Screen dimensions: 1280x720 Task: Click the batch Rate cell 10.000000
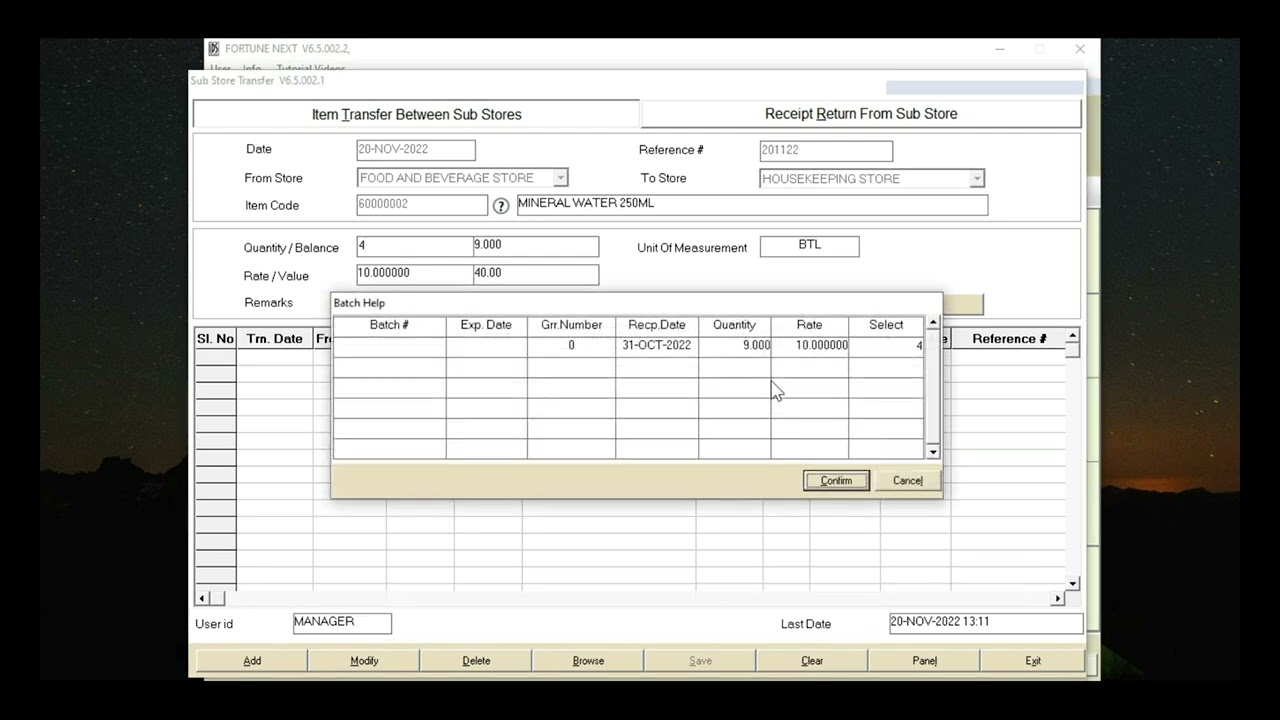click(x=810, y=345)
